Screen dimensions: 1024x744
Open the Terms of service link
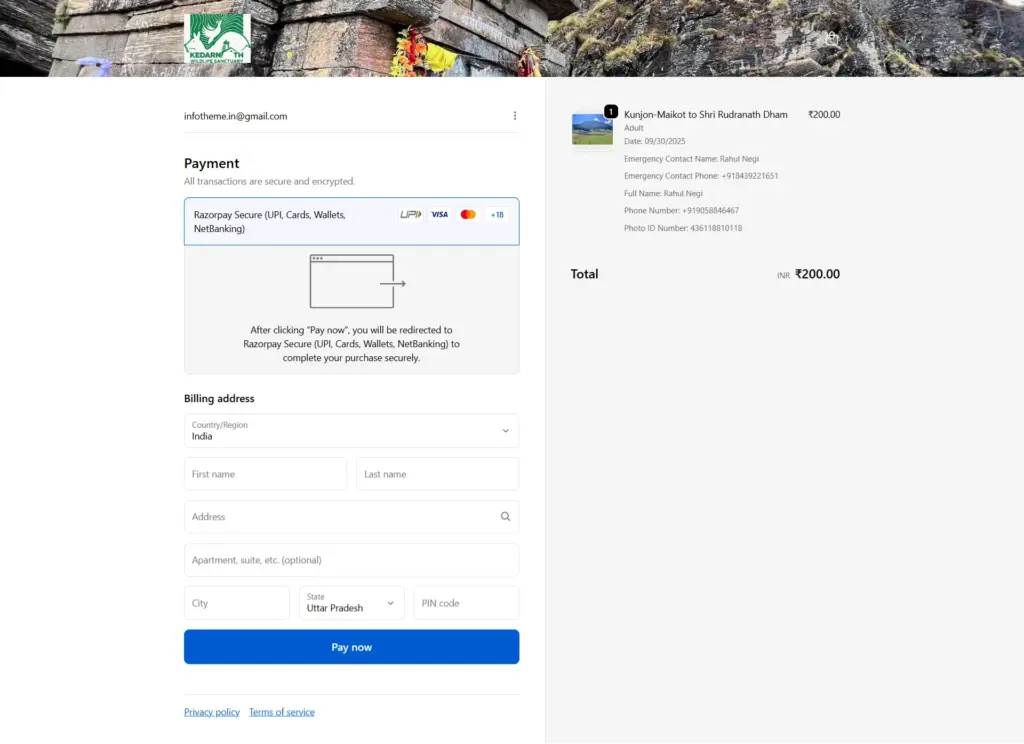click(x=282, y=712)
